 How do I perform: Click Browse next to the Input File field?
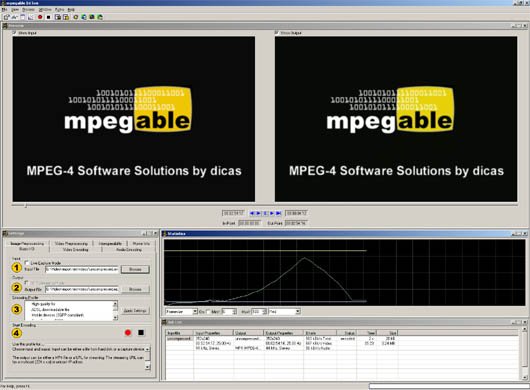coord(135,269)
